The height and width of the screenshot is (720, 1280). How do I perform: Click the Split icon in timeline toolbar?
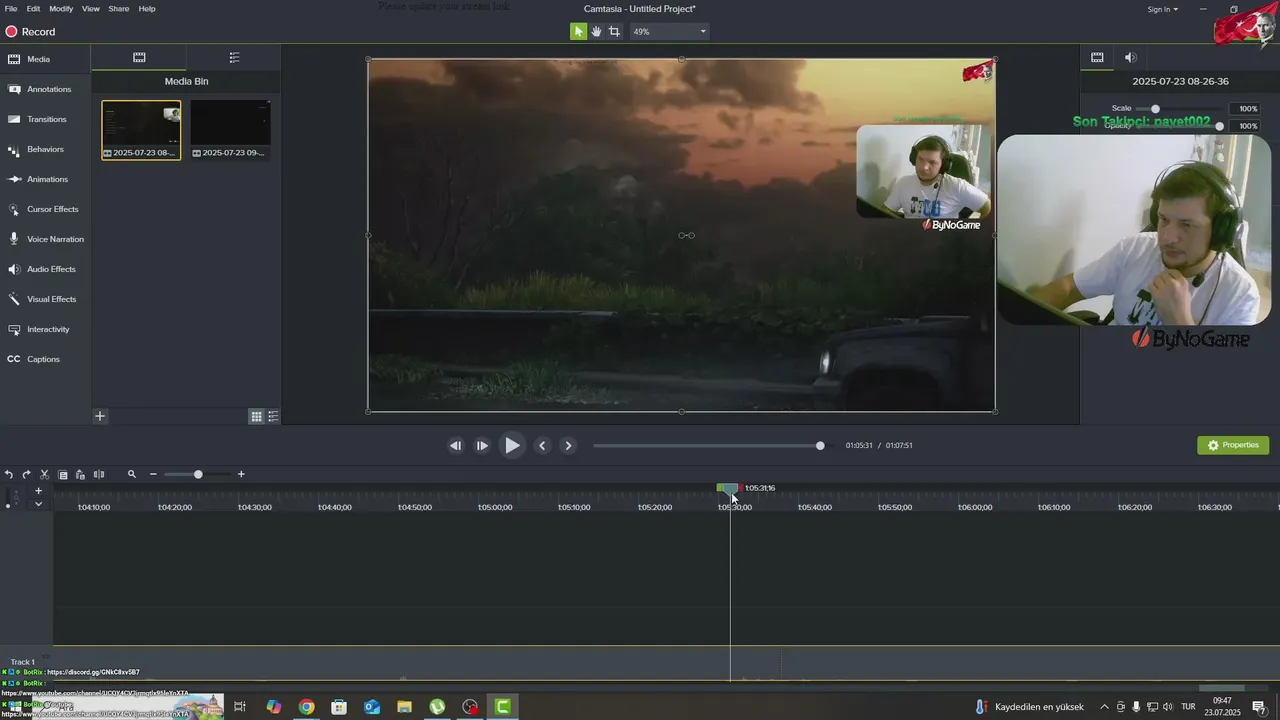[98, 475]
